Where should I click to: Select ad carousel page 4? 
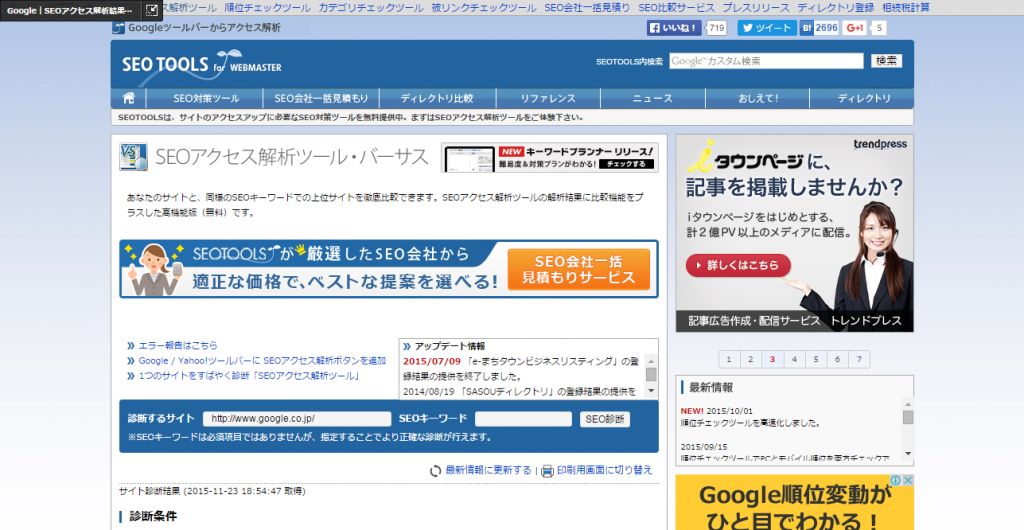(794, 359)
